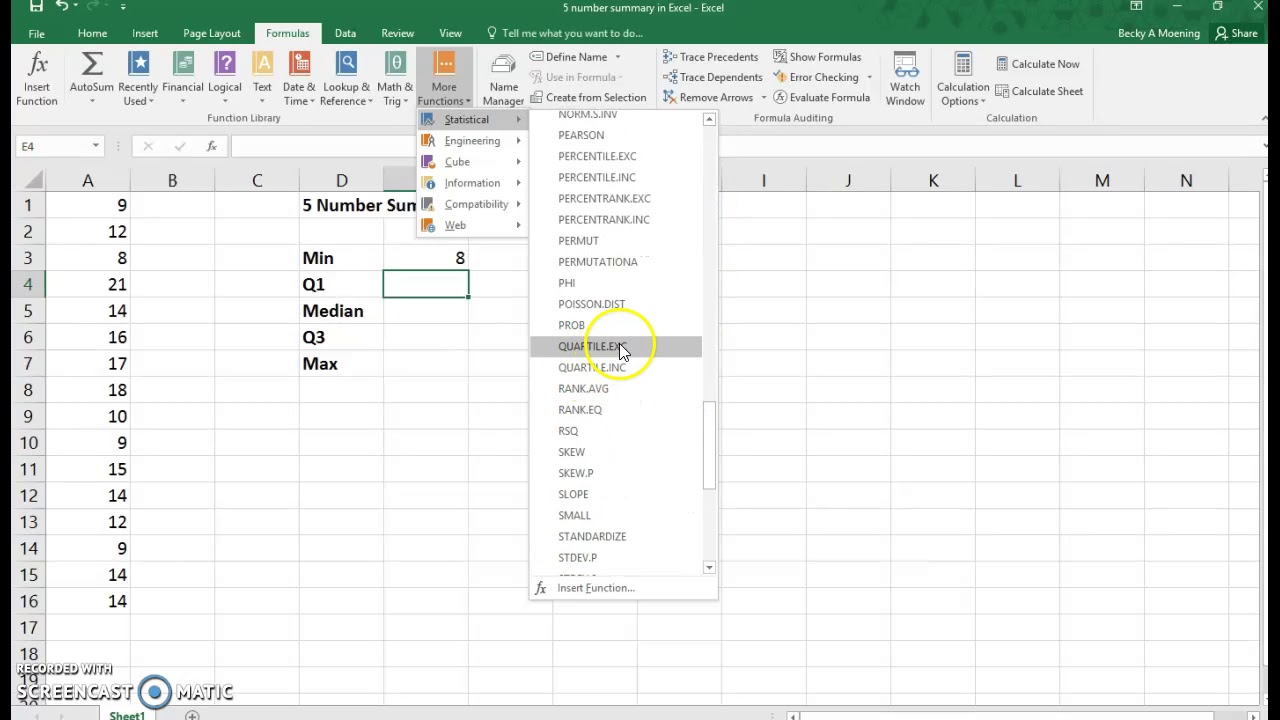Expand the Remove Arrows dropdown arrow
The height and width of the screenshot is (720, 1280).
pos(763,97)
